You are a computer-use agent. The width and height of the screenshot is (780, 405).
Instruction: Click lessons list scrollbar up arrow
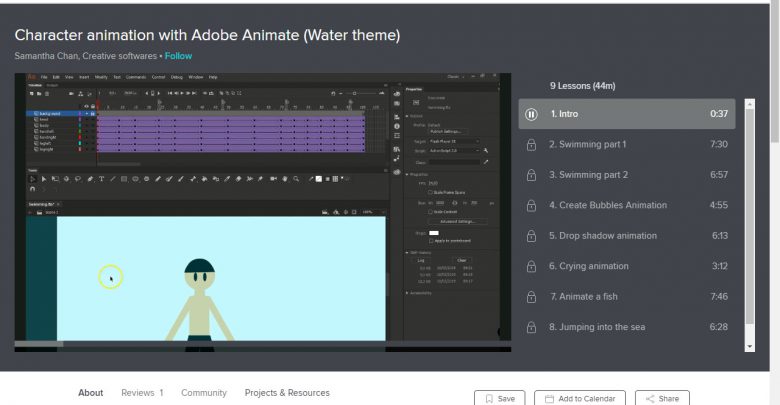pos(750,104)
